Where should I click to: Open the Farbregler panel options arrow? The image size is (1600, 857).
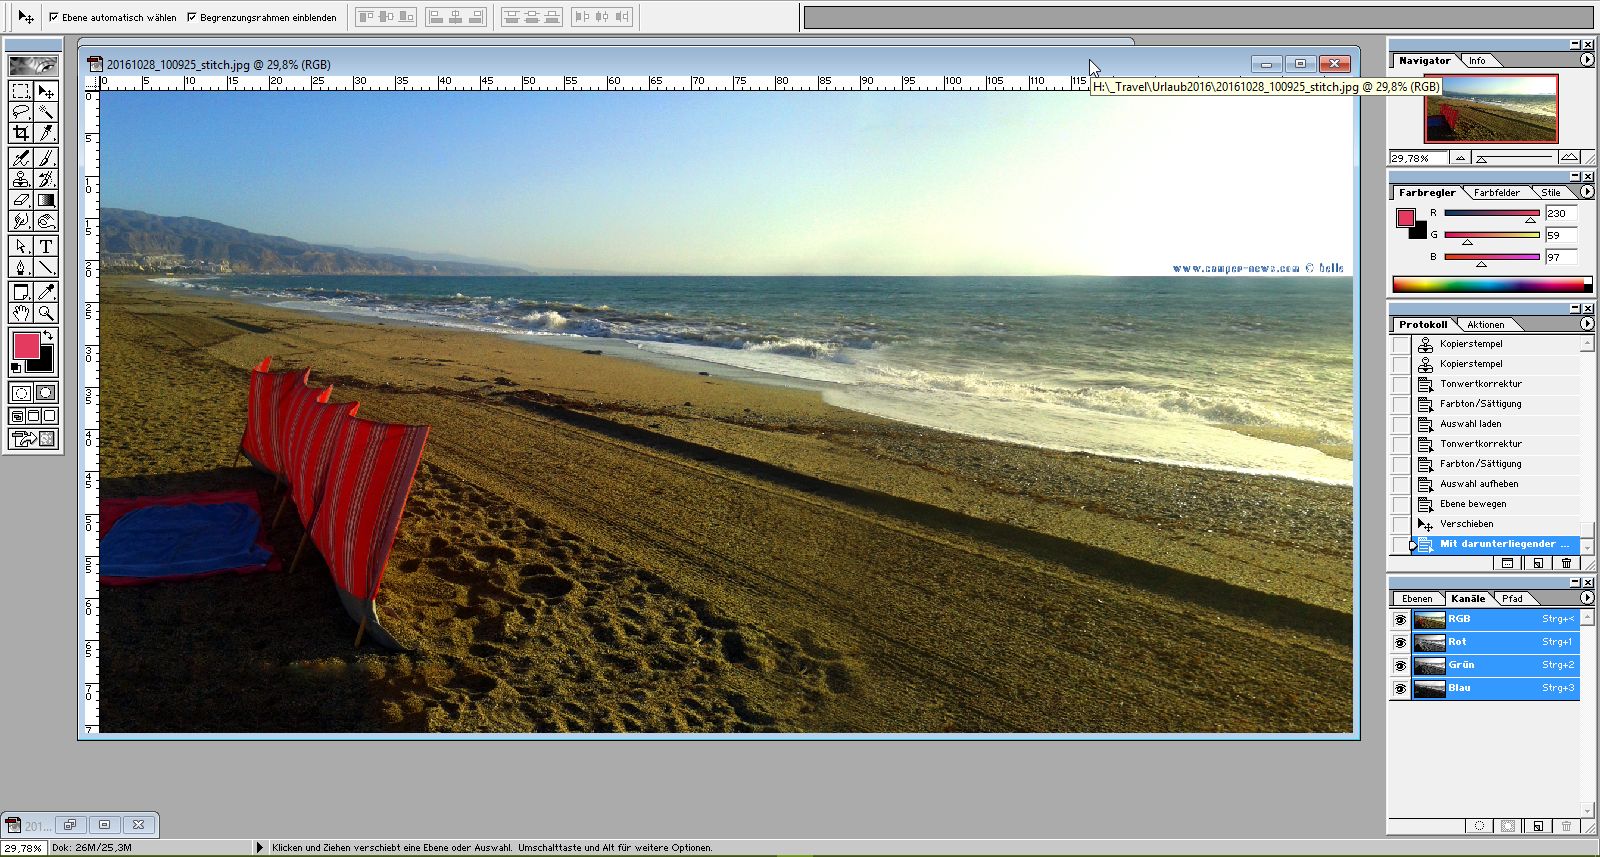[1587, 192]
